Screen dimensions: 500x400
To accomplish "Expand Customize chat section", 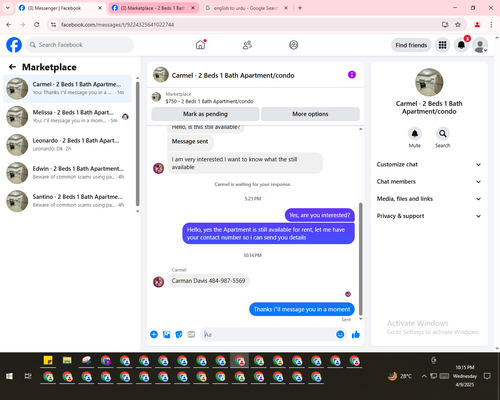I will (429, 164).
